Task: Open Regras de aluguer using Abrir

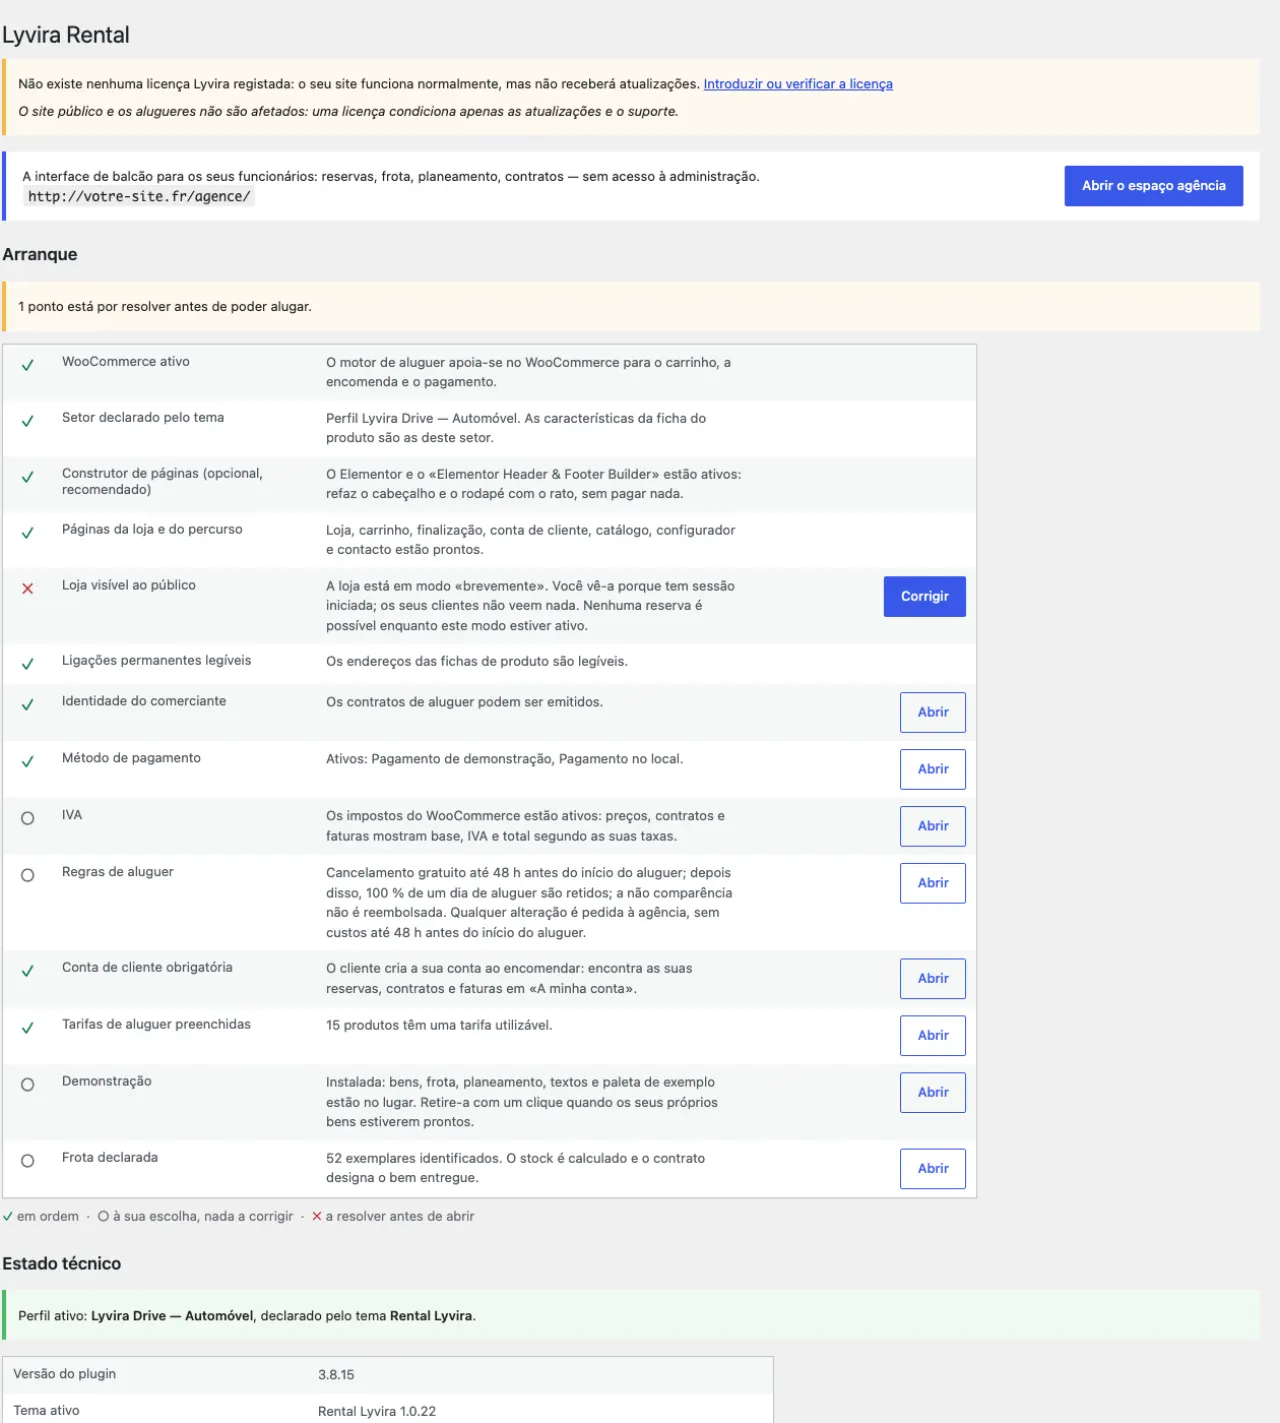Action: [933, 883]
